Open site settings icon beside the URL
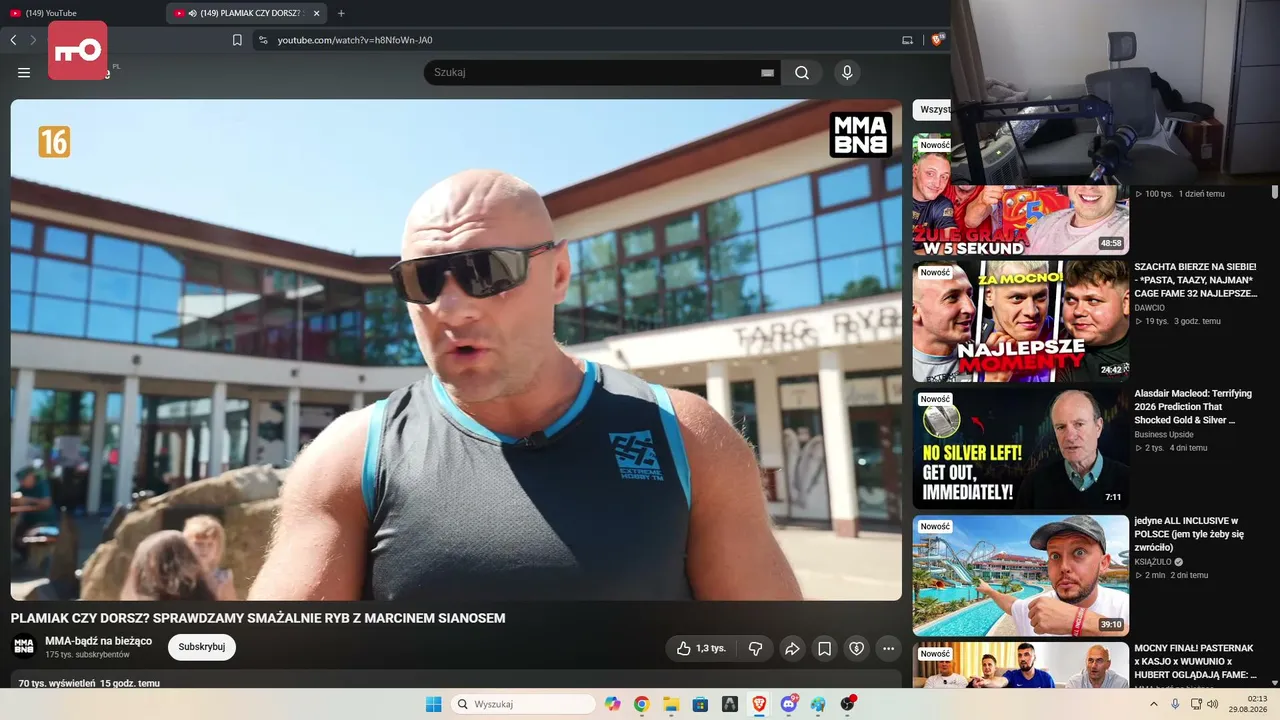The width and height of the screenshot is (1280, 720). click(x=263, y=40)
